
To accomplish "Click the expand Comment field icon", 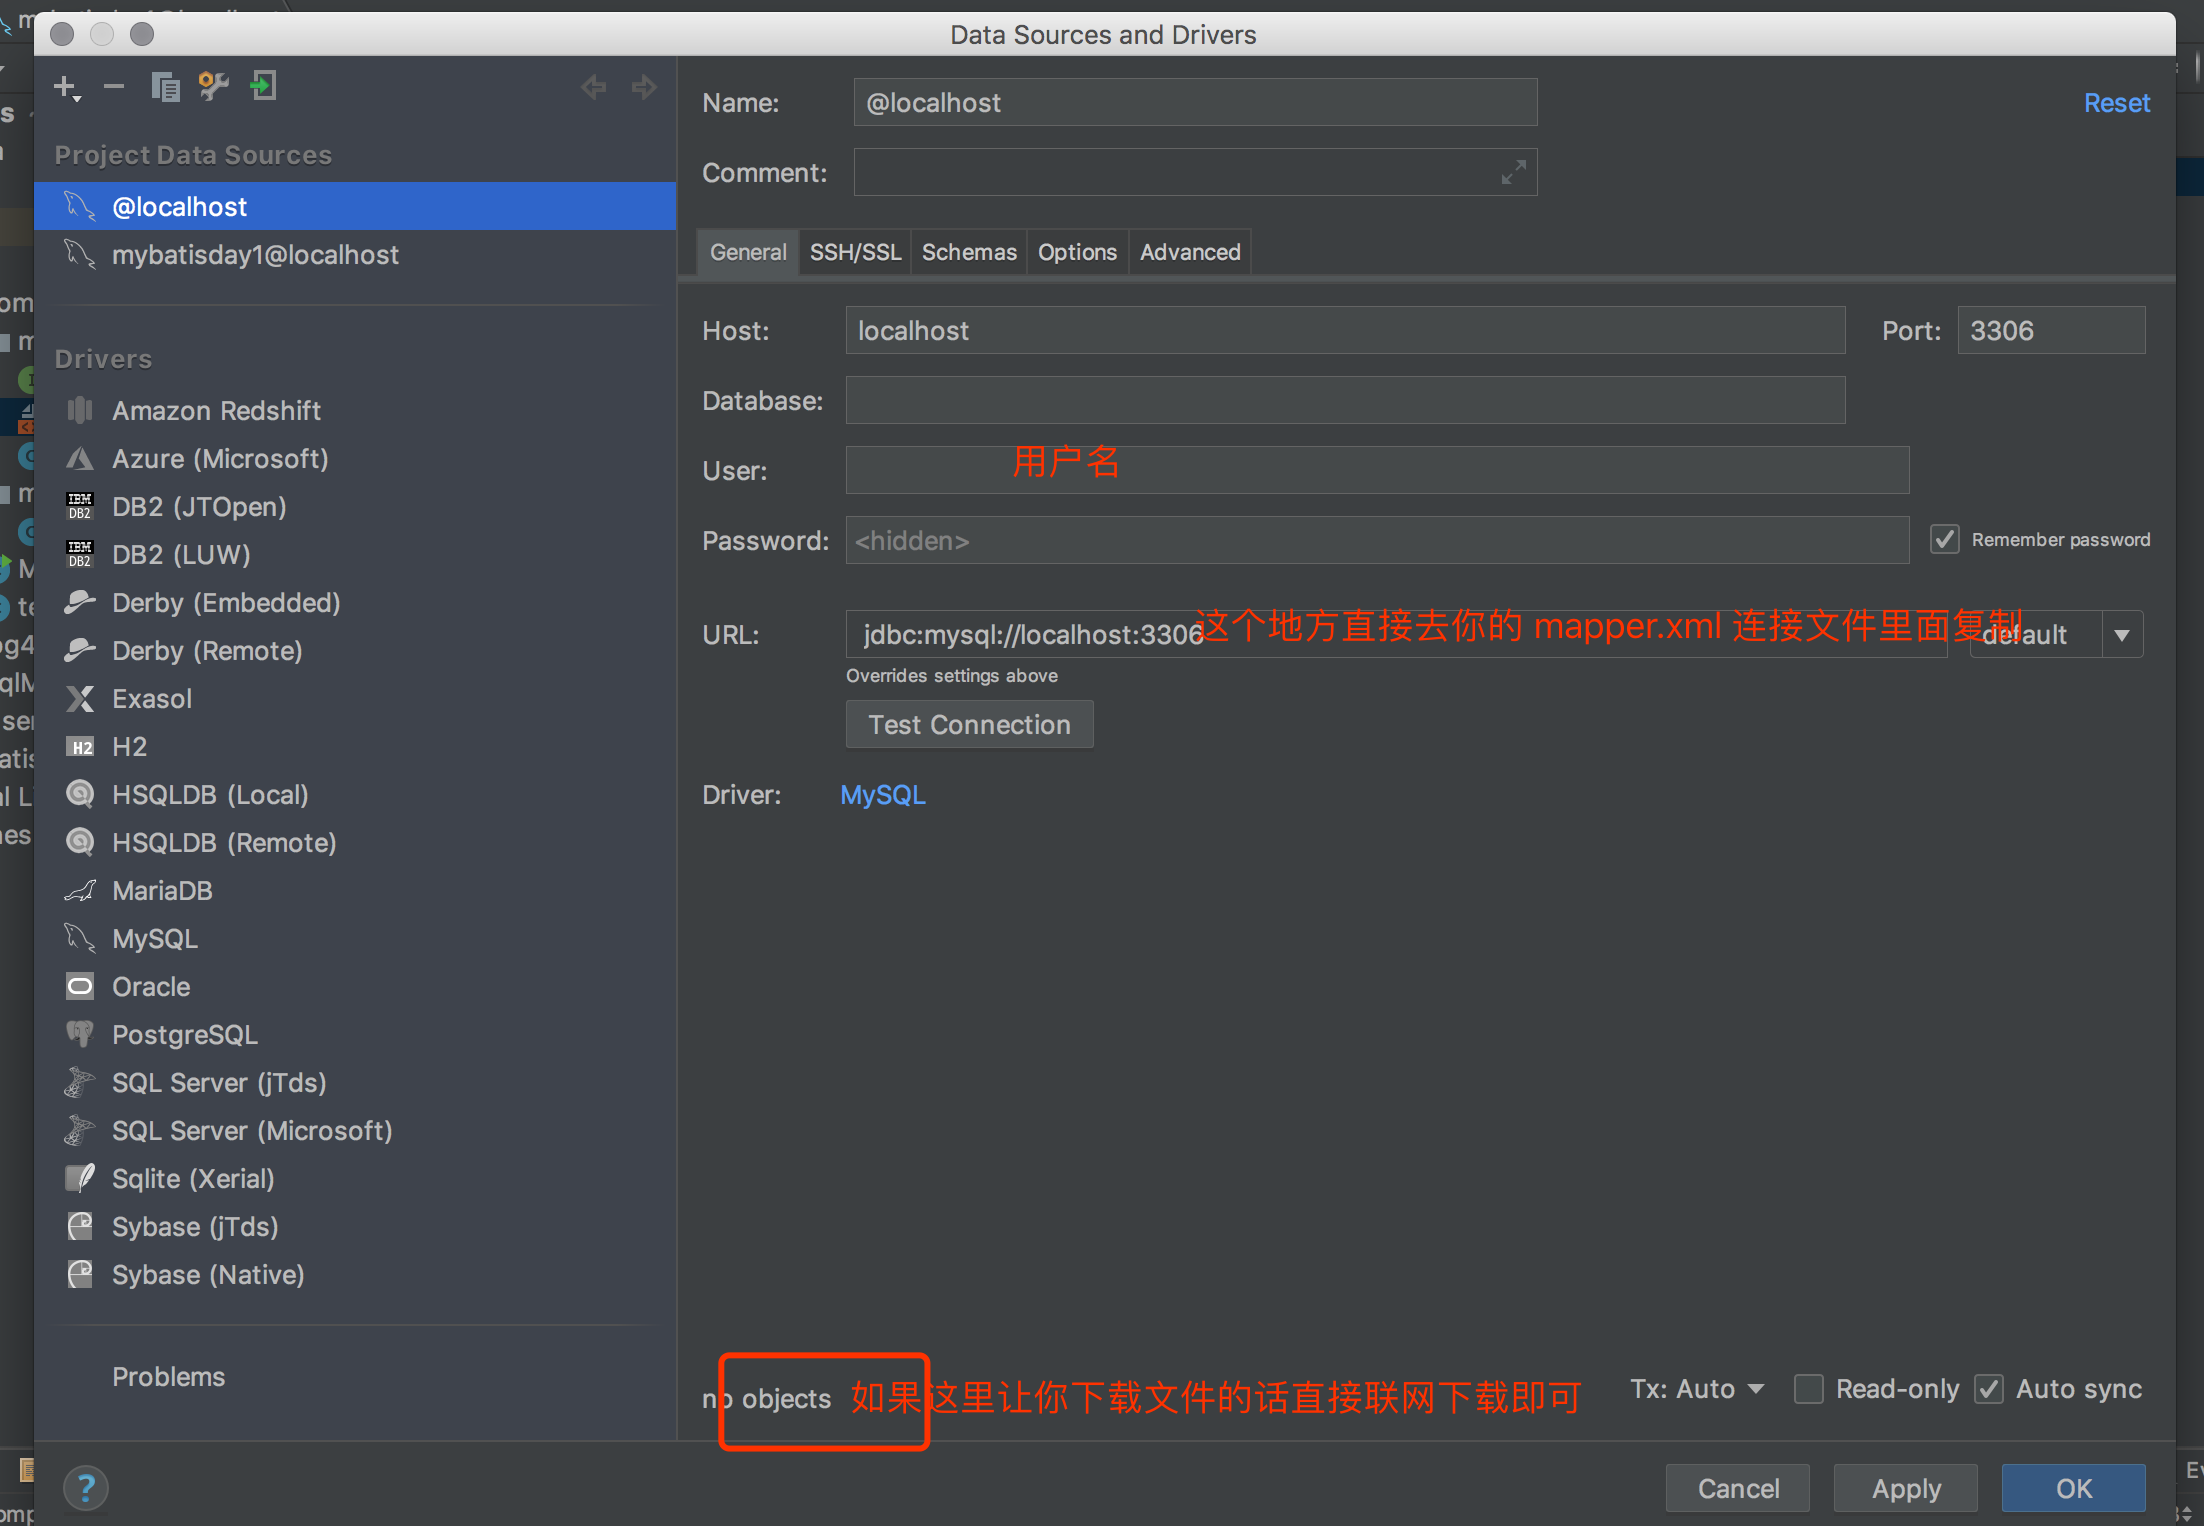I will [1513, 172].
